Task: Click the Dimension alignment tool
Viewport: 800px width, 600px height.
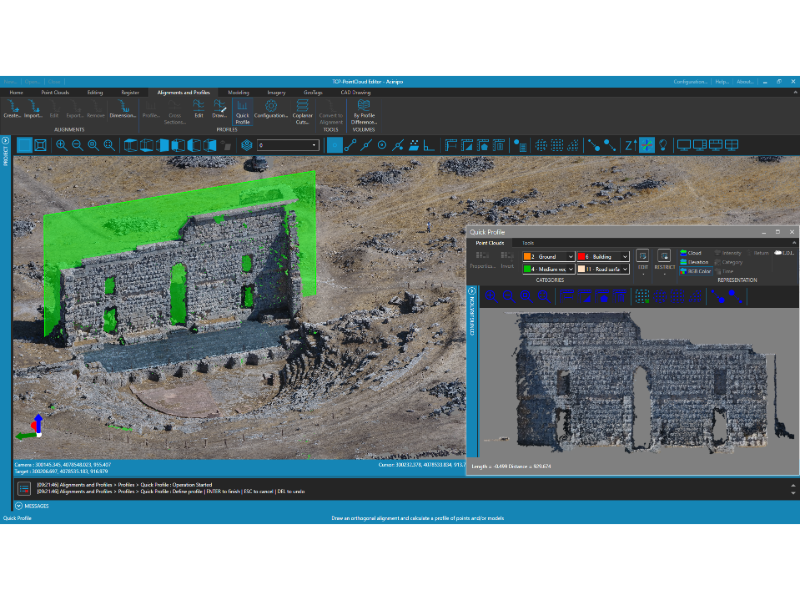Action: click(123, 109)
